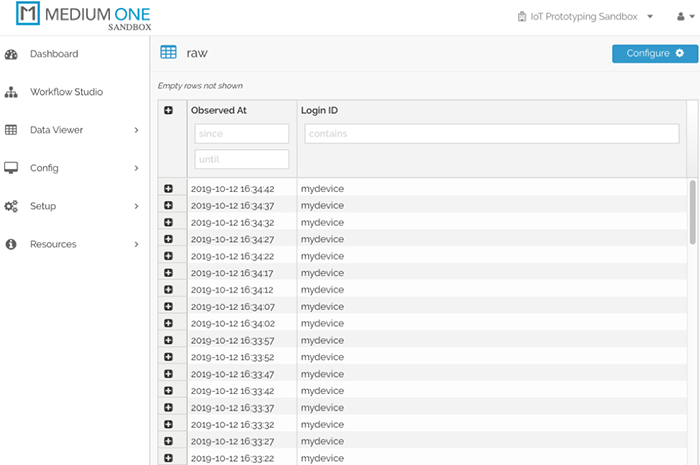Focus the Login ID contains filter field
Screen dimensions: 700x465
491,134
